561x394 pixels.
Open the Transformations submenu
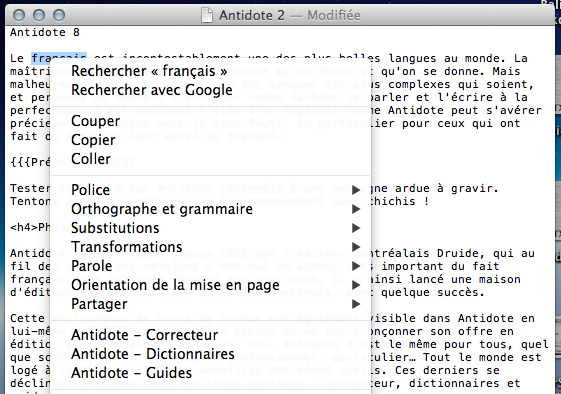[210, 247]
